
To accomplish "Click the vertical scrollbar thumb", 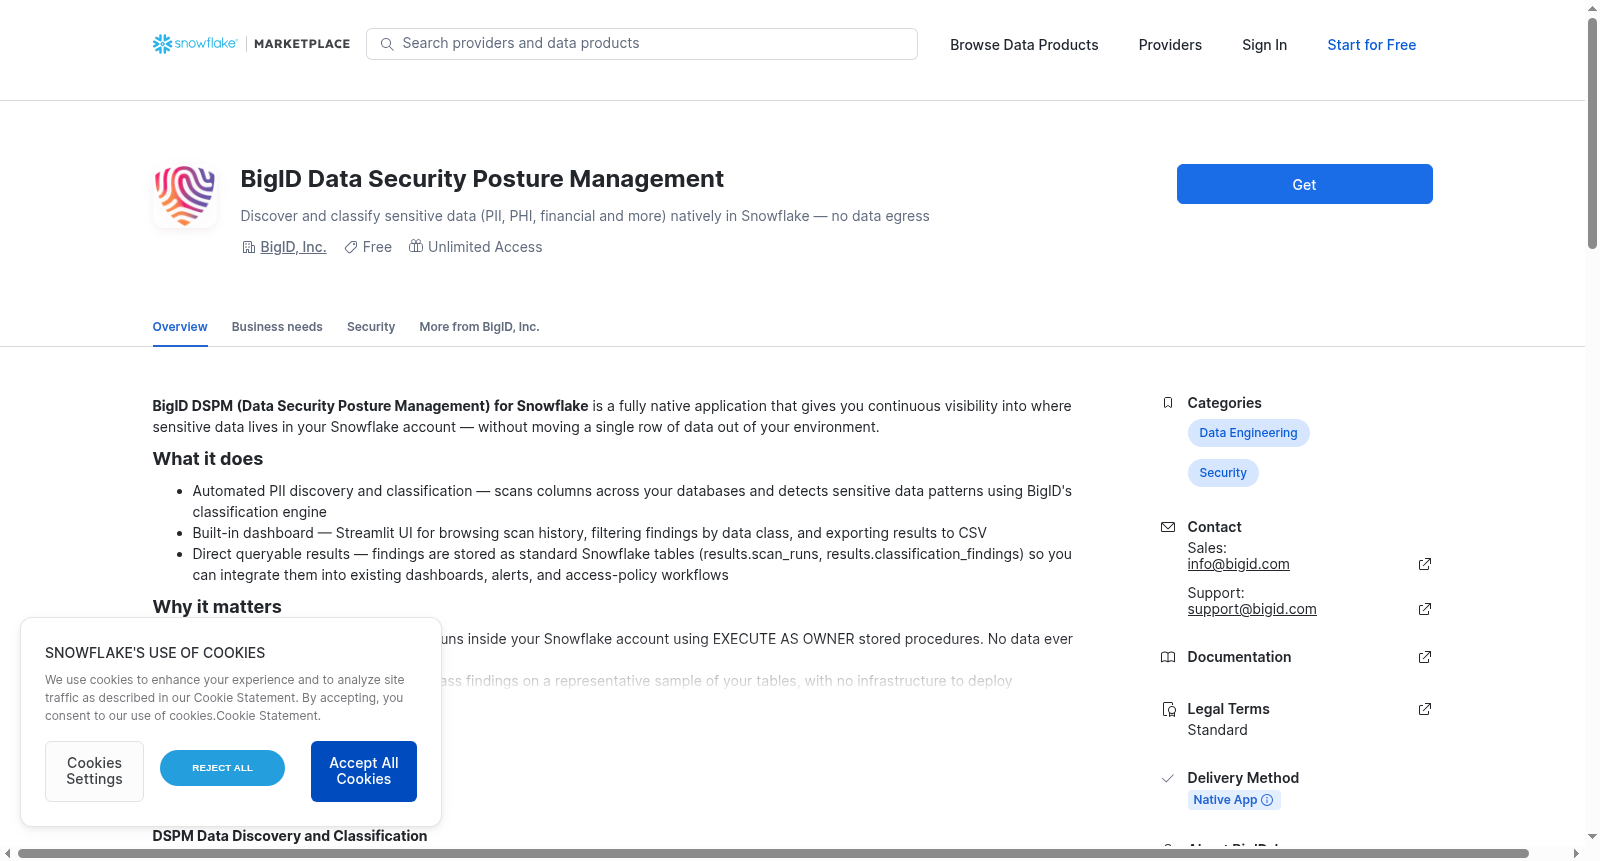I will pos(1592,133).
